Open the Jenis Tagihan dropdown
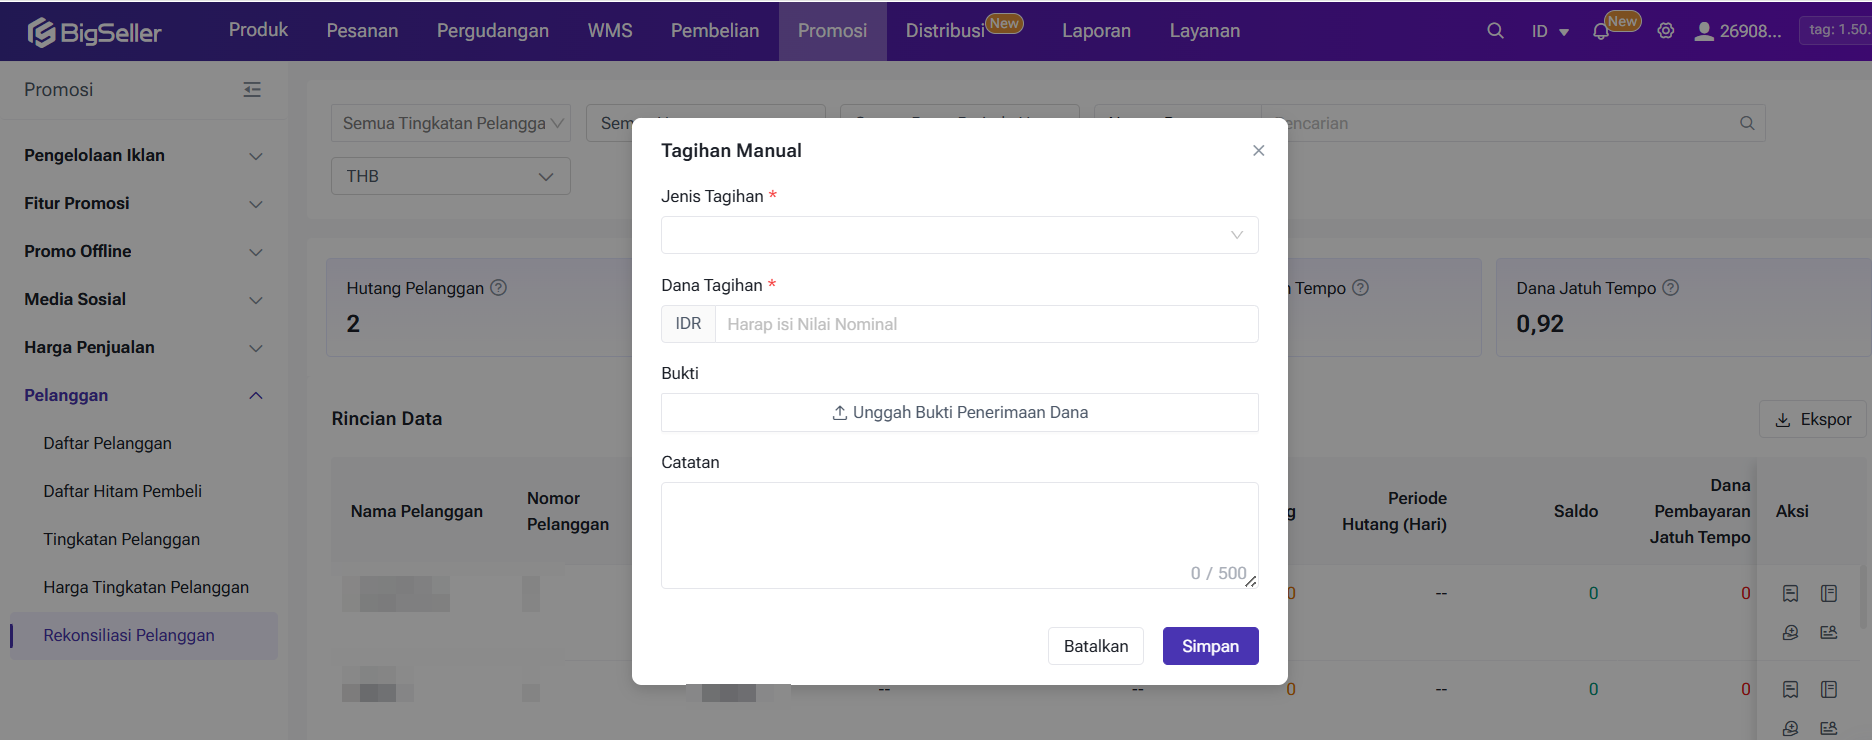Viewport: 1872px width, 740px height. click(959, 235)
